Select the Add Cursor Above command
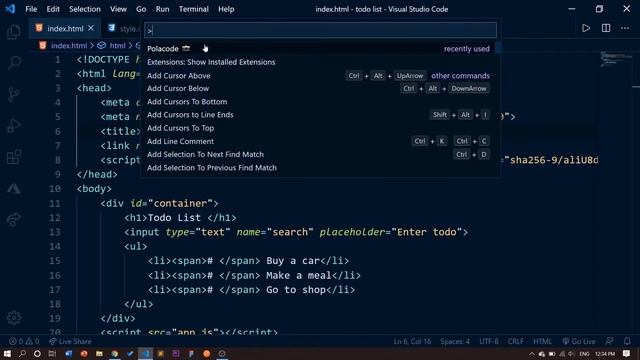The height and width of the screenshot is (360, 640). pos(320,76)
